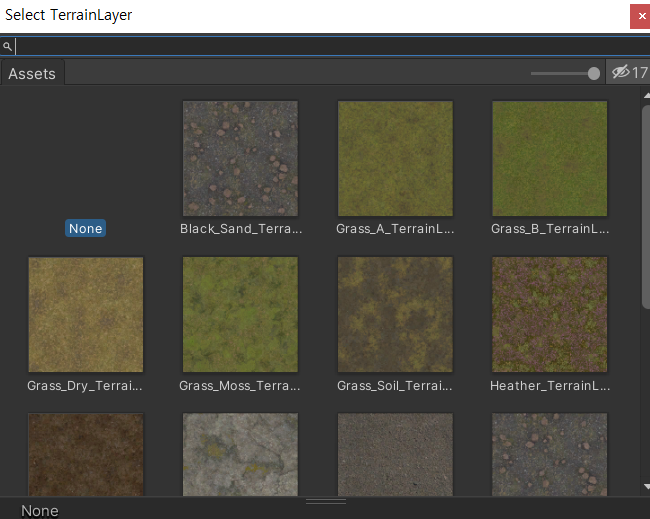Choose the Grass_Dry terrain layer thumbnail
650x519 pixels.
click(x=86, y=314)
